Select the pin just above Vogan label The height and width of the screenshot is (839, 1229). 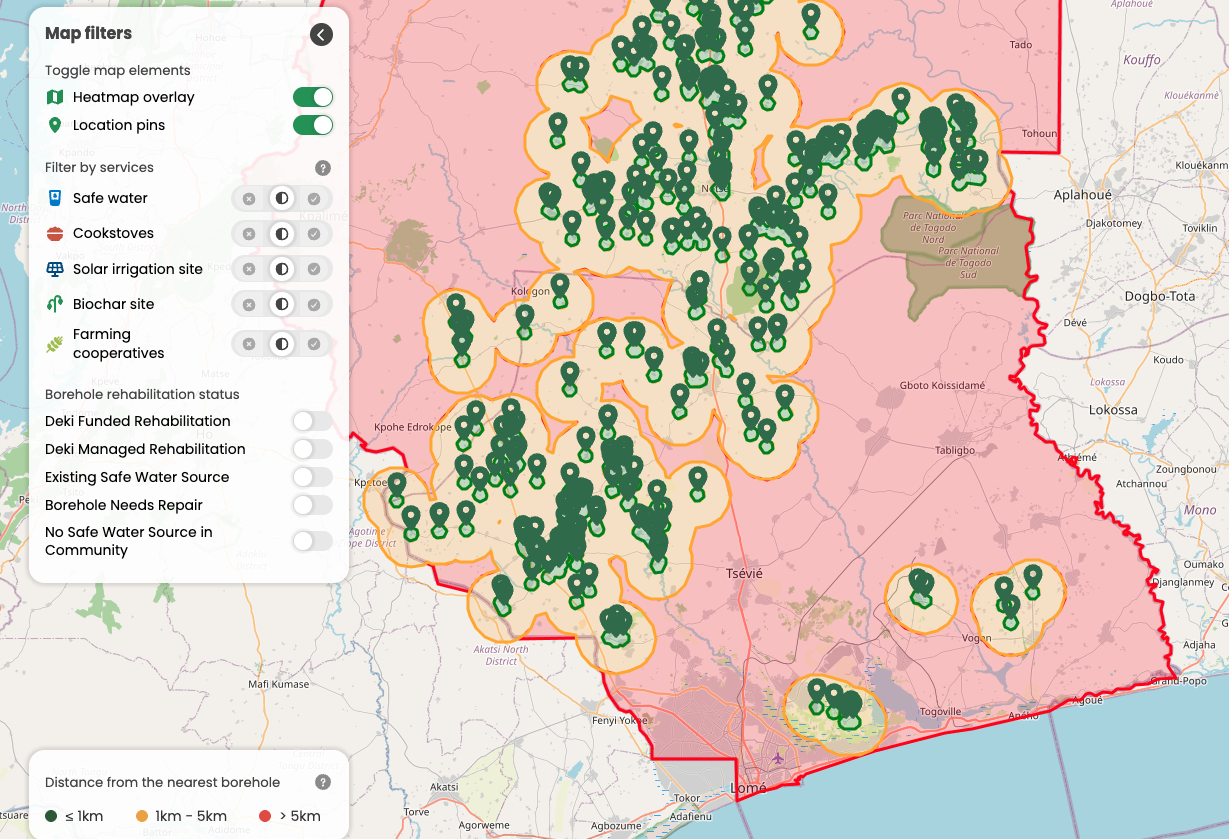1010,607
